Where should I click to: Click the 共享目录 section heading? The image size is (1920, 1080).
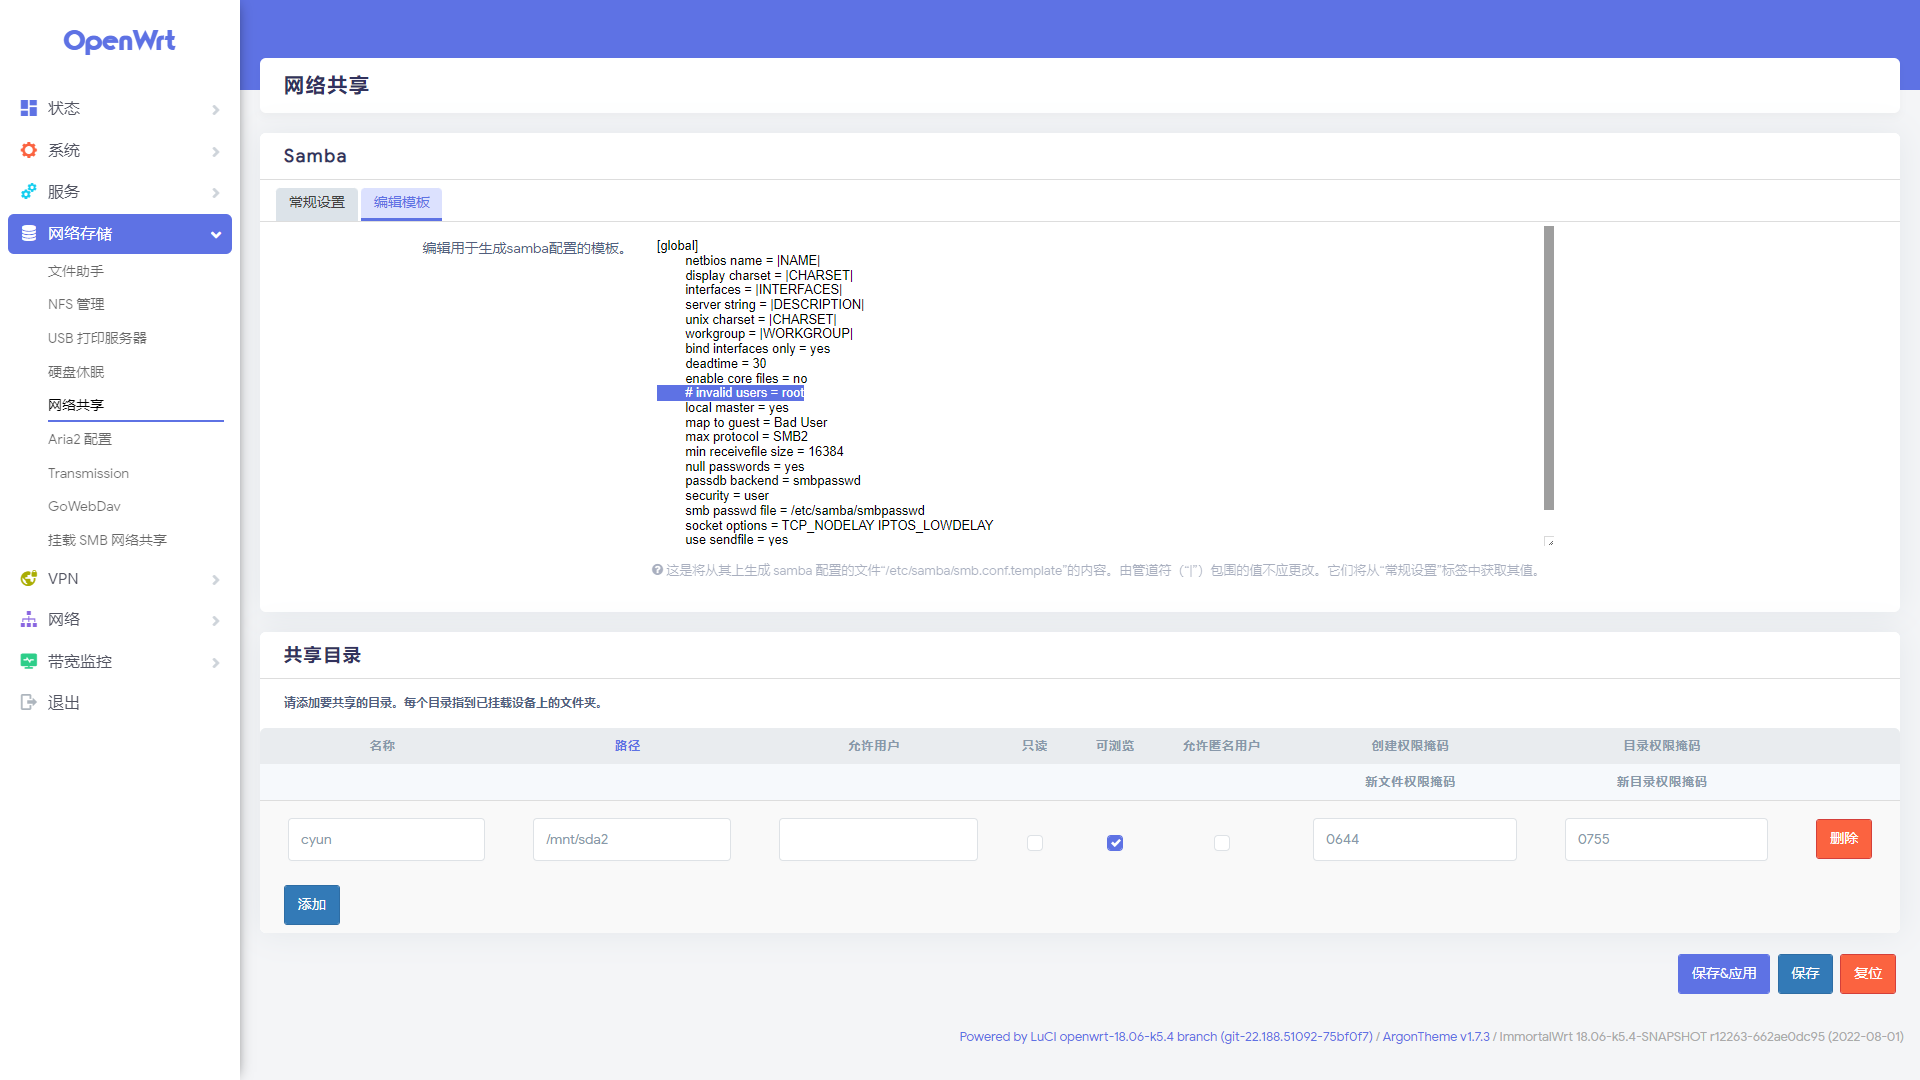click(x=322, y=655)
